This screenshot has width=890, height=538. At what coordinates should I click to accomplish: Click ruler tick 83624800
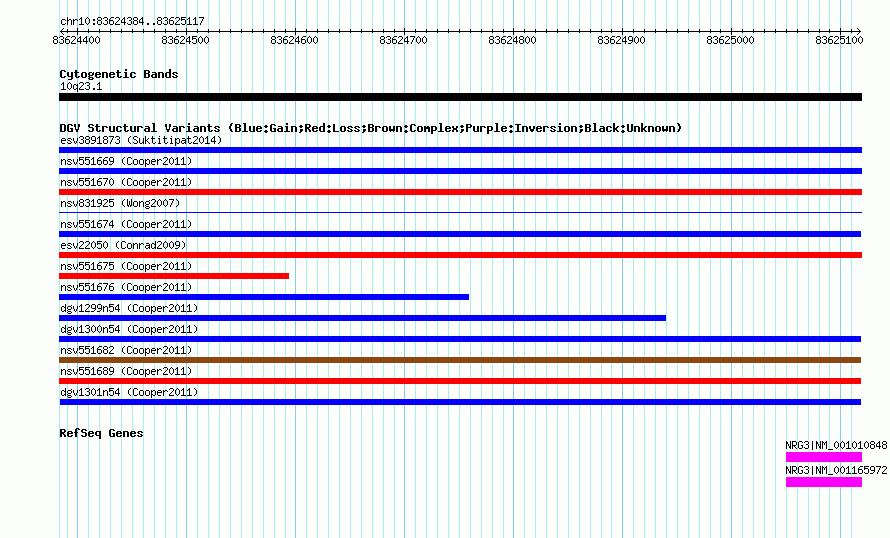click(x=512, y=40)
